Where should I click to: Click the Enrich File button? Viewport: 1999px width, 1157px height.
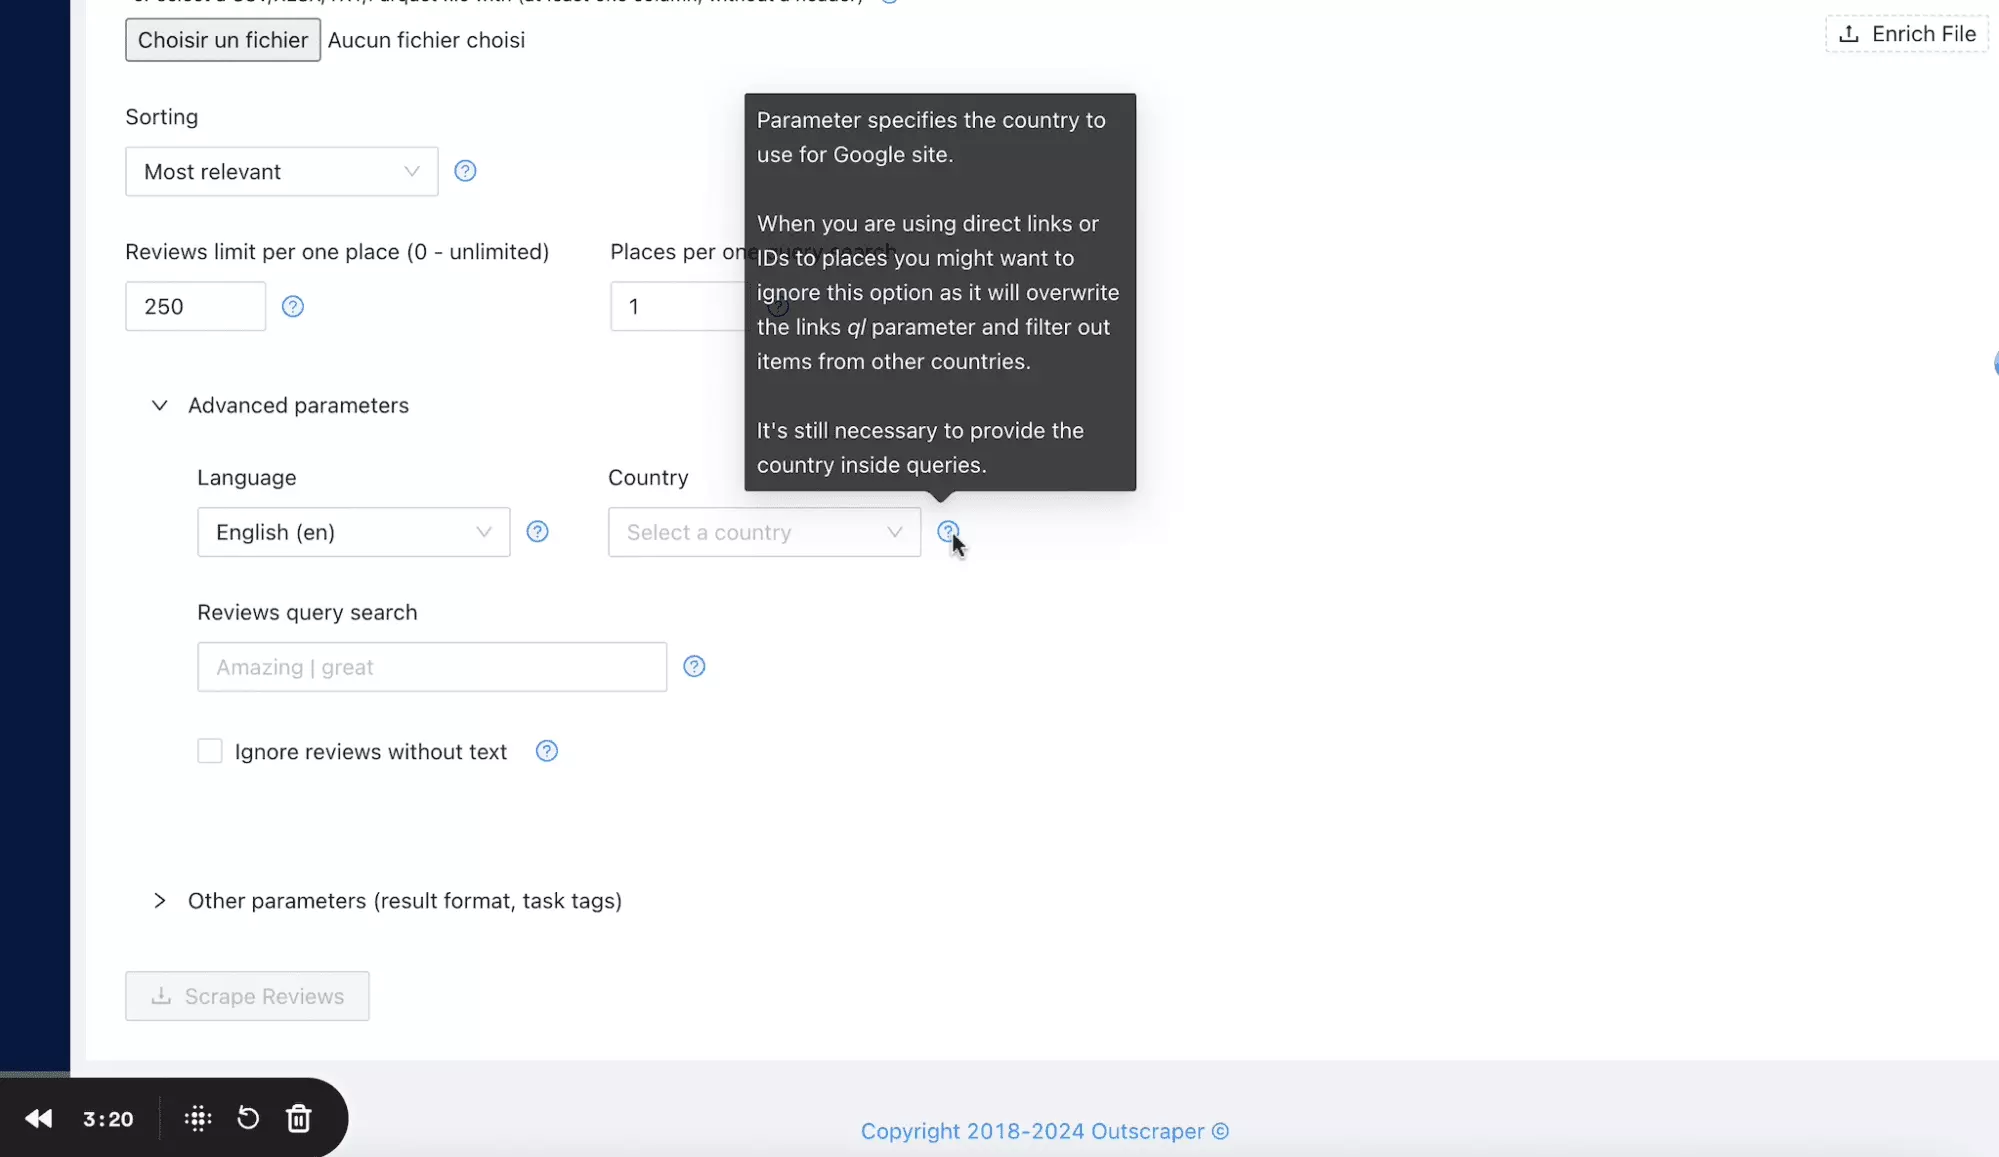[1906, 34]
